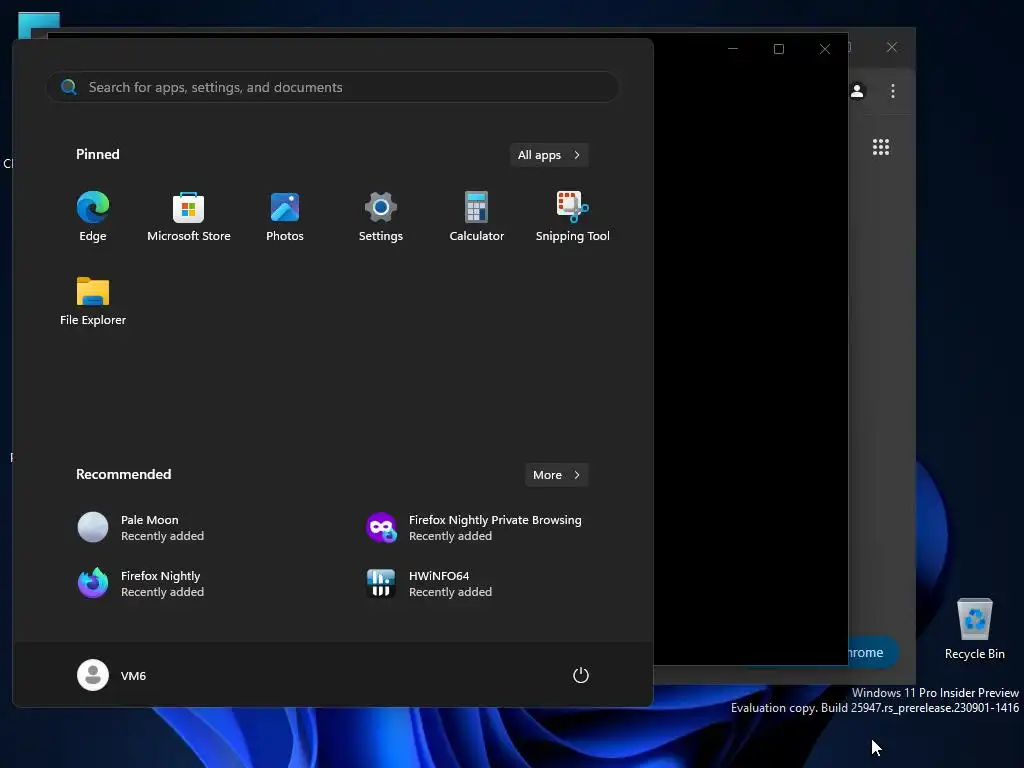Open Google apps grid in Chrome

pos(881,147)
